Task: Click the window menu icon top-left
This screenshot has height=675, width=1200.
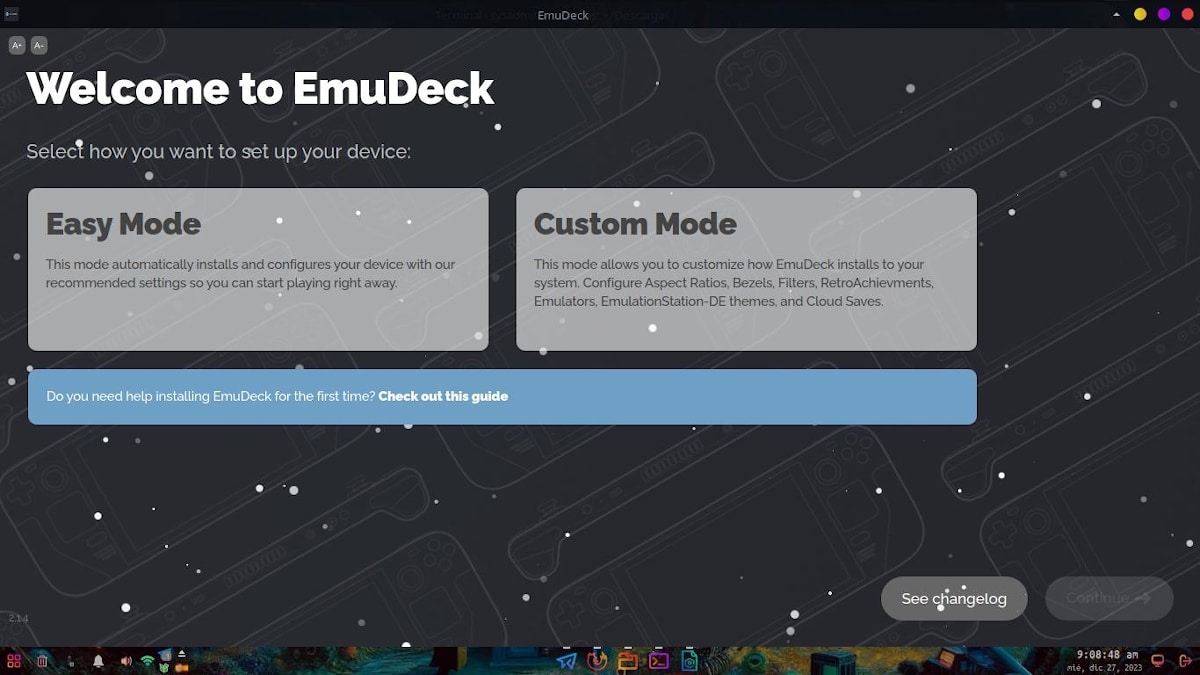Action: pos(11,14)
